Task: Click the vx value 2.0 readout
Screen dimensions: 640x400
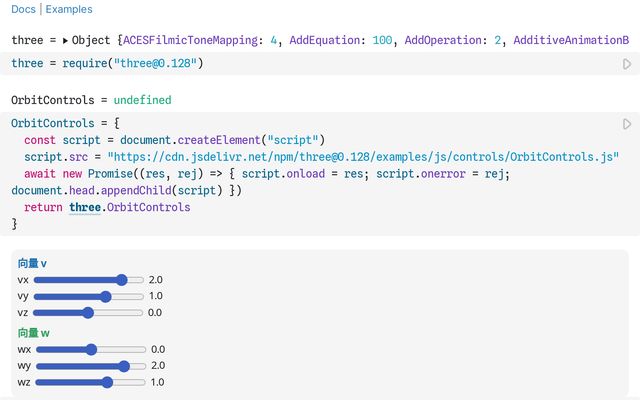Action: pyautogui.click(x=155, y=280)
